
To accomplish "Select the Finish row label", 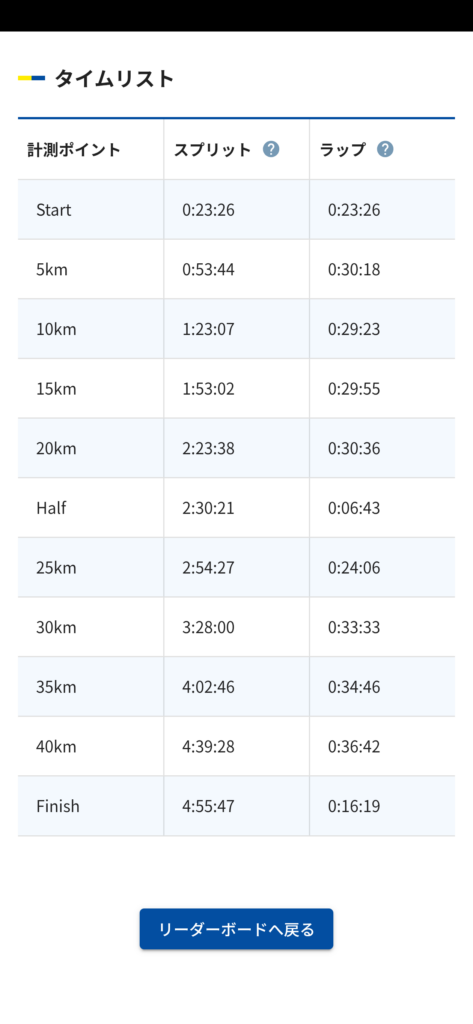I will coord(57,807).
